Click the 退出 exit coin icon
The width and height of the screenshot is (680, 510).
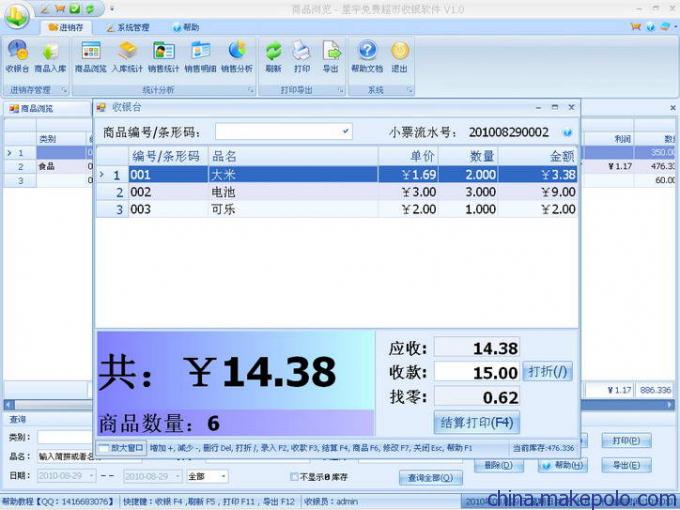pos(399,56)
